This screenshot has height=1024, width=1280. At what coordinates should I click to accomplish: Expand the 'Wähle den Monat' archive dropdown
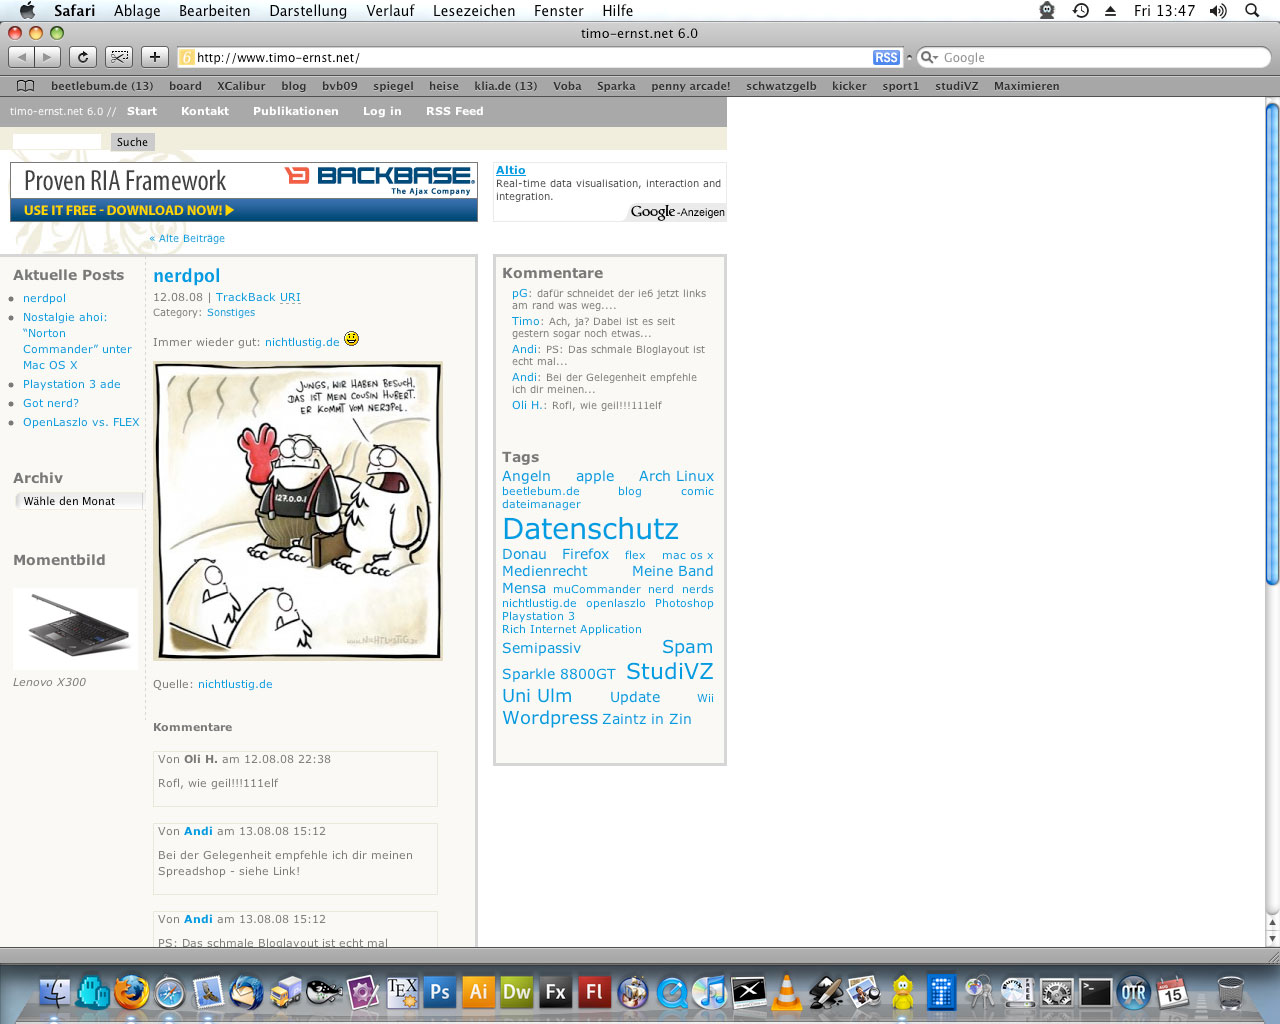point(79,501)
